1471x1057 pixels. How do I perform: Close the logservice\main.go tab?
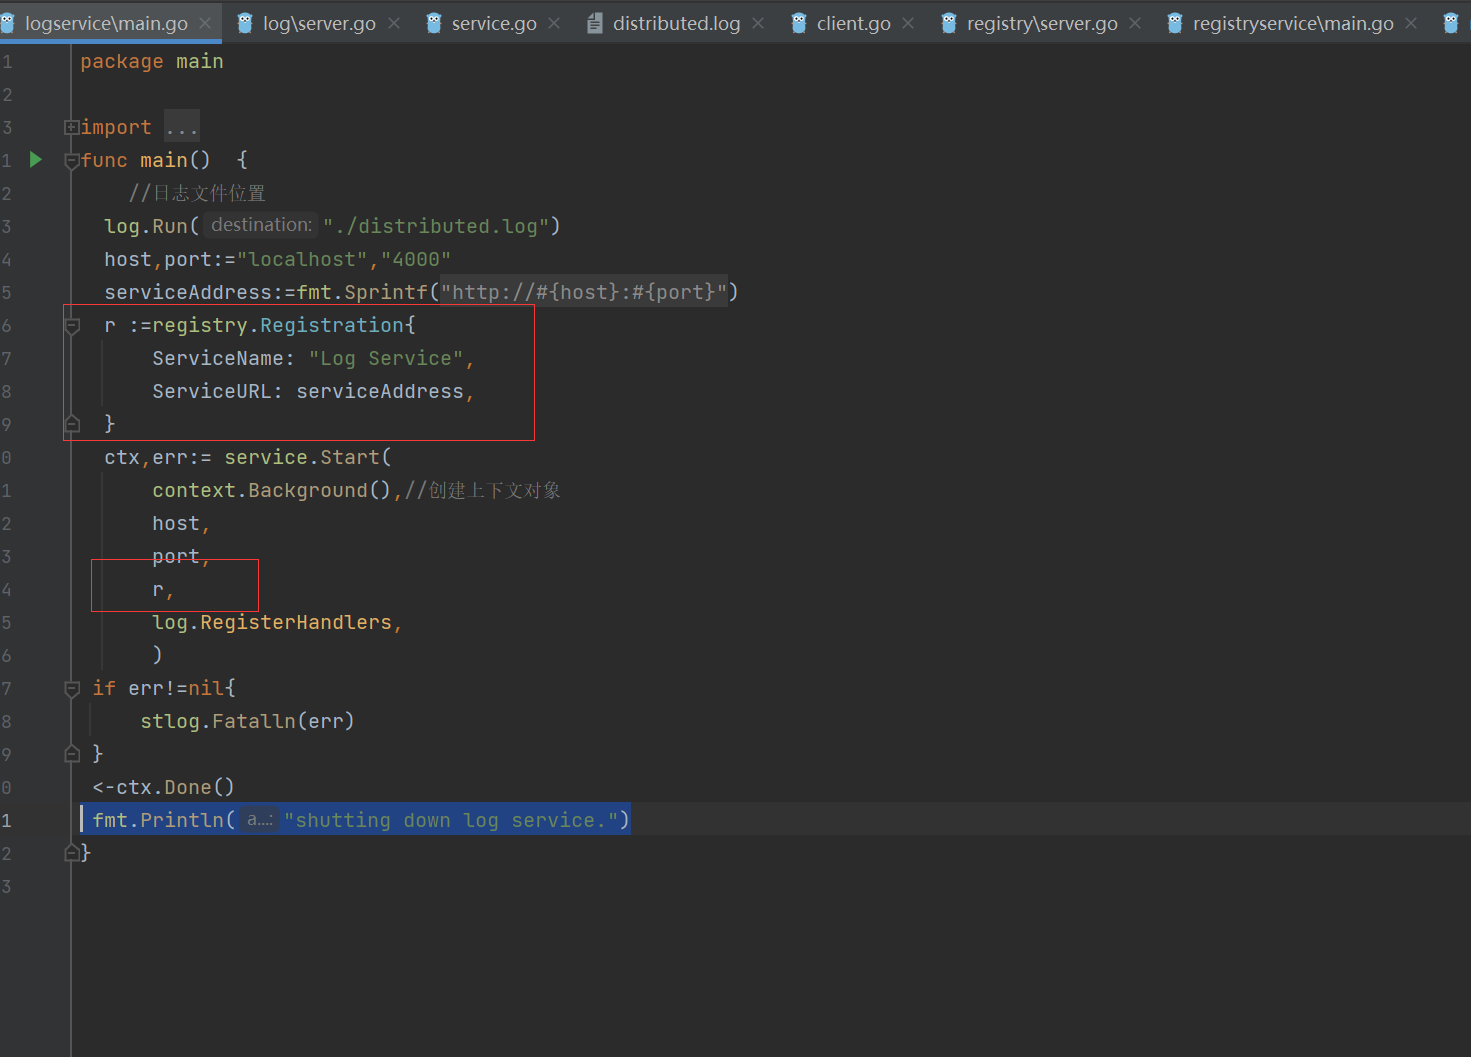205,23
